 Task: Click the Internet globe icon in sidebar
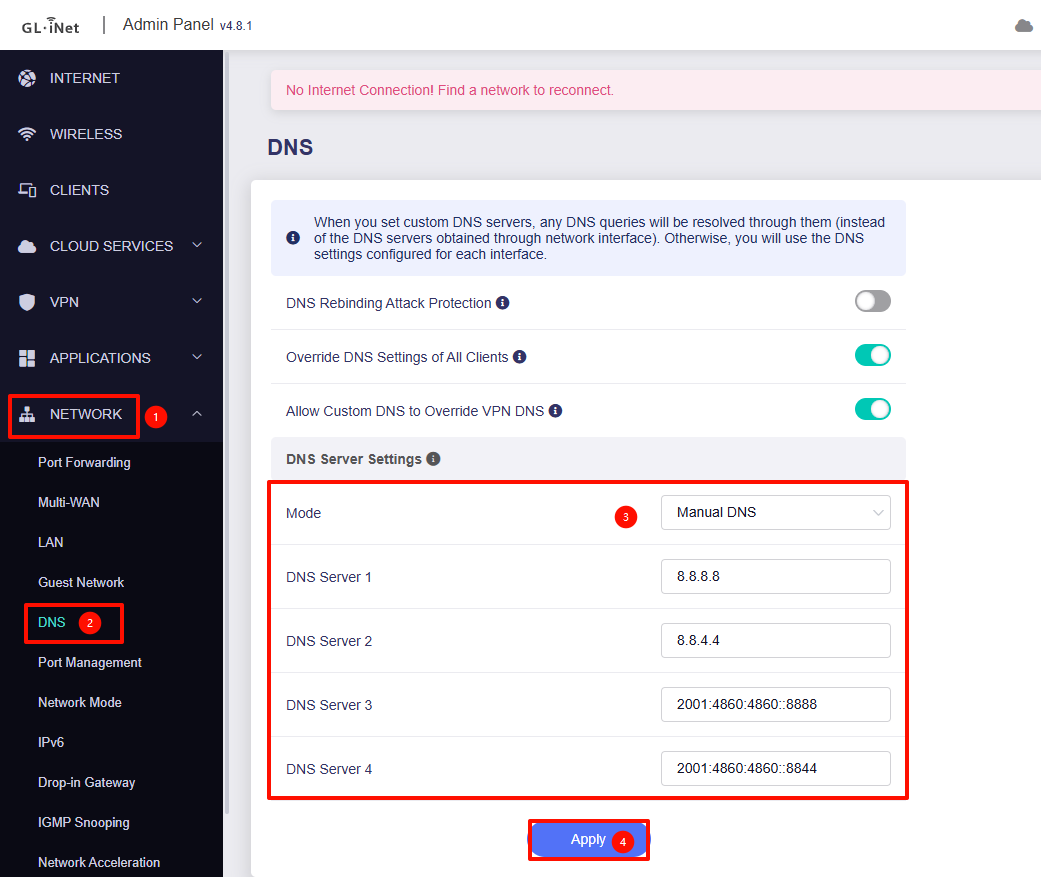point(27,78)
